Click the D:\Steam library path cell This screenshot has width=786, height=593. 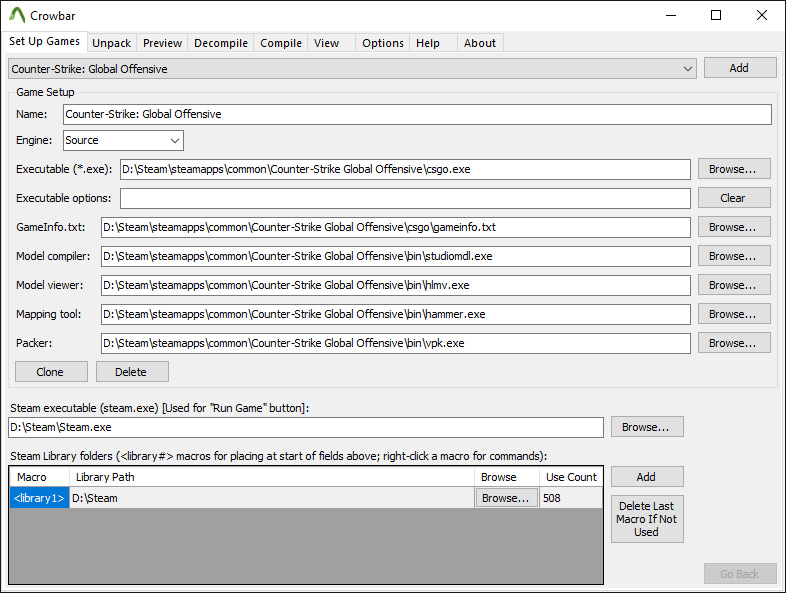[272, 498]
